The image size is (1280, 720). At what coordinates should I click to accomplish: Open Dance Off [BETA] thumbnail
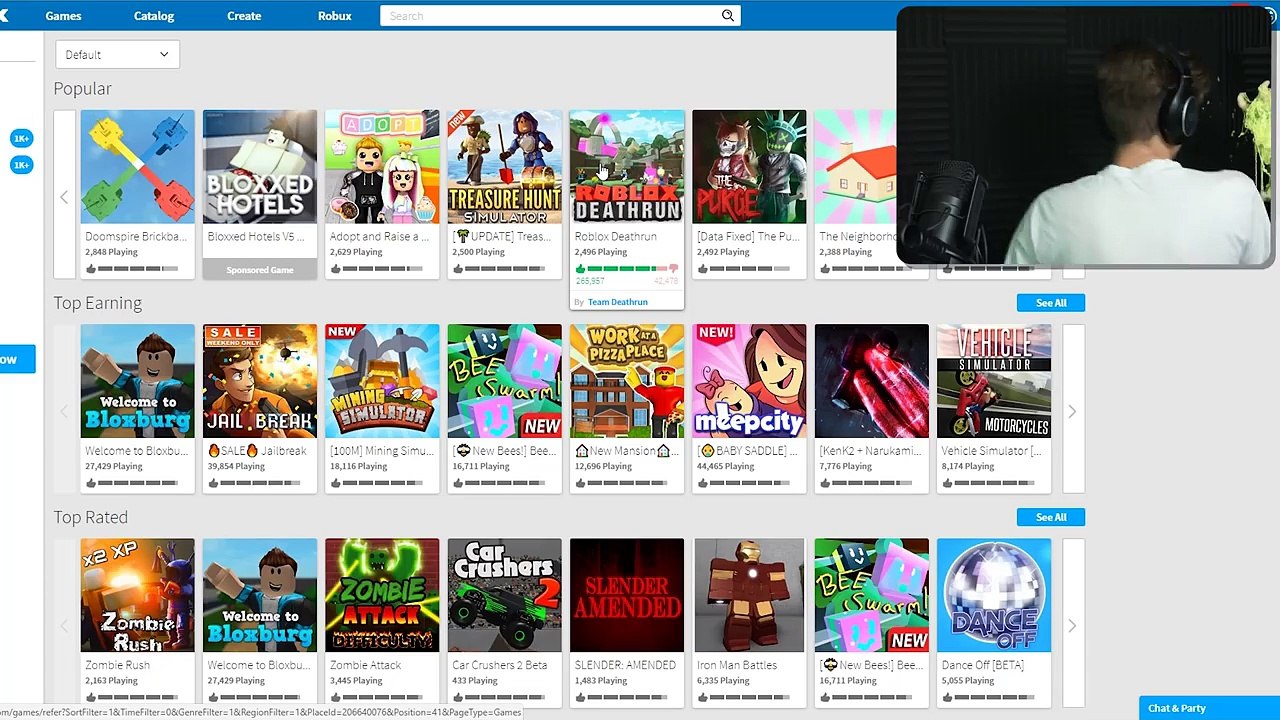[x=994, y=596]
